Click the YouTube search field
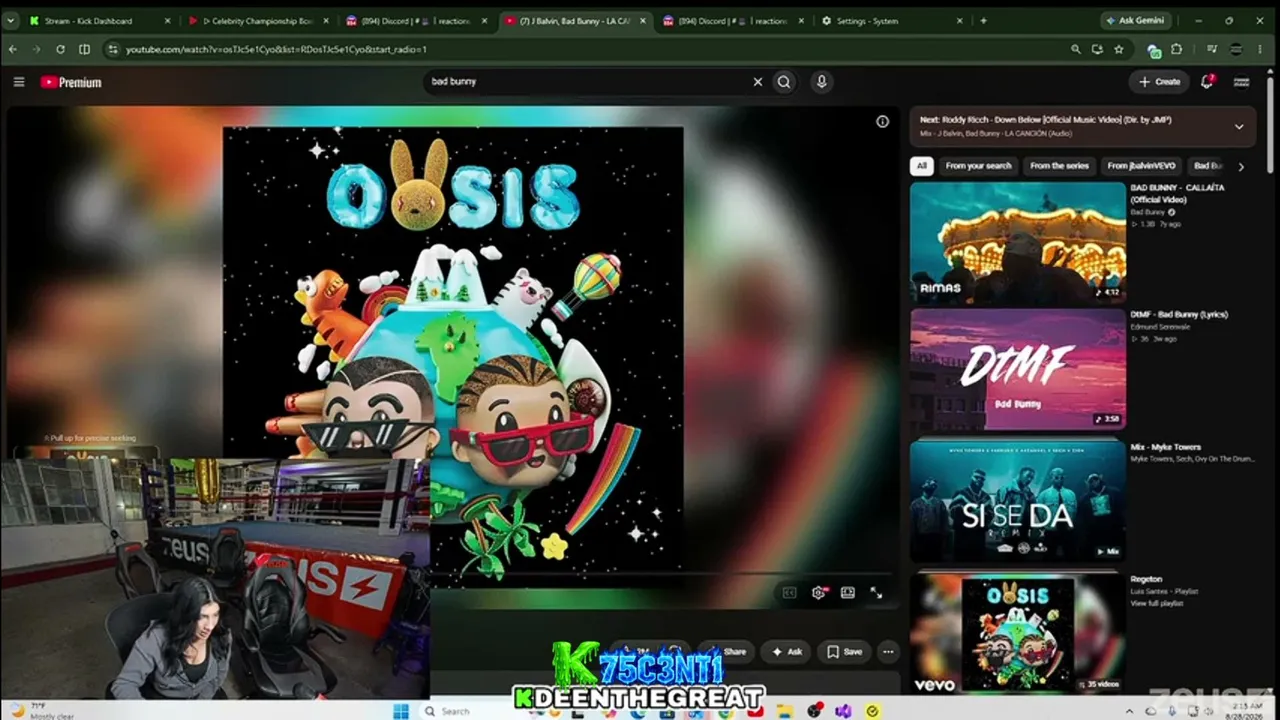This screenshot has width=1280, height=720. pyautogui.click(x=588, y=82)
